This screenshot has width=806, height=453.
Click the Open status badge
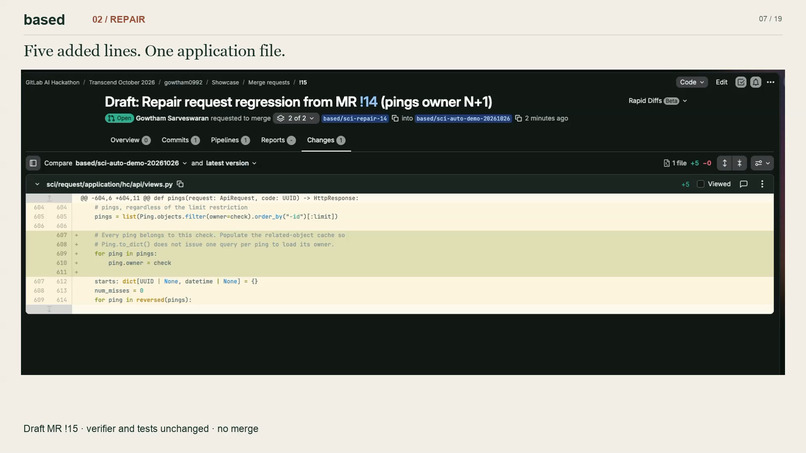tap(119, 118)
